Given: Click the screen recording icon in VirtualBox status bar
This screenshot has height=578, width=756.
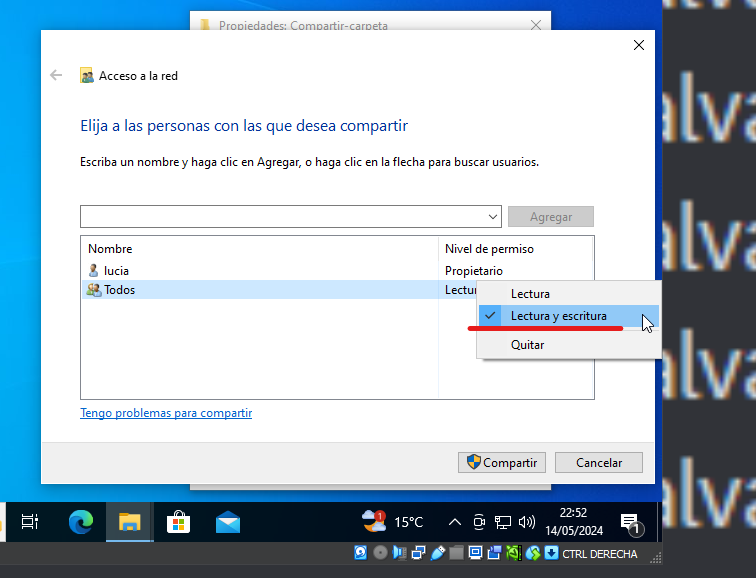Looking at the screenshot, I should [494, 552].
